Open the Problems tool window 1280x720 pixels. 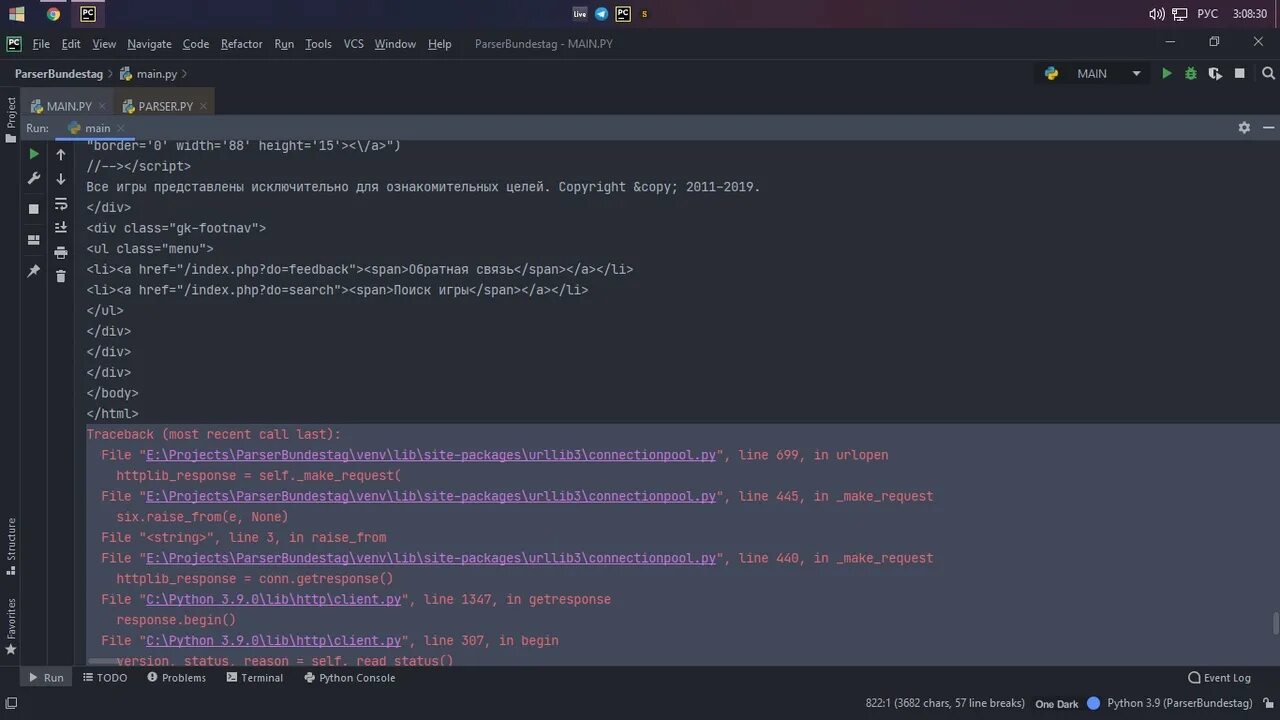pos(177,677)
